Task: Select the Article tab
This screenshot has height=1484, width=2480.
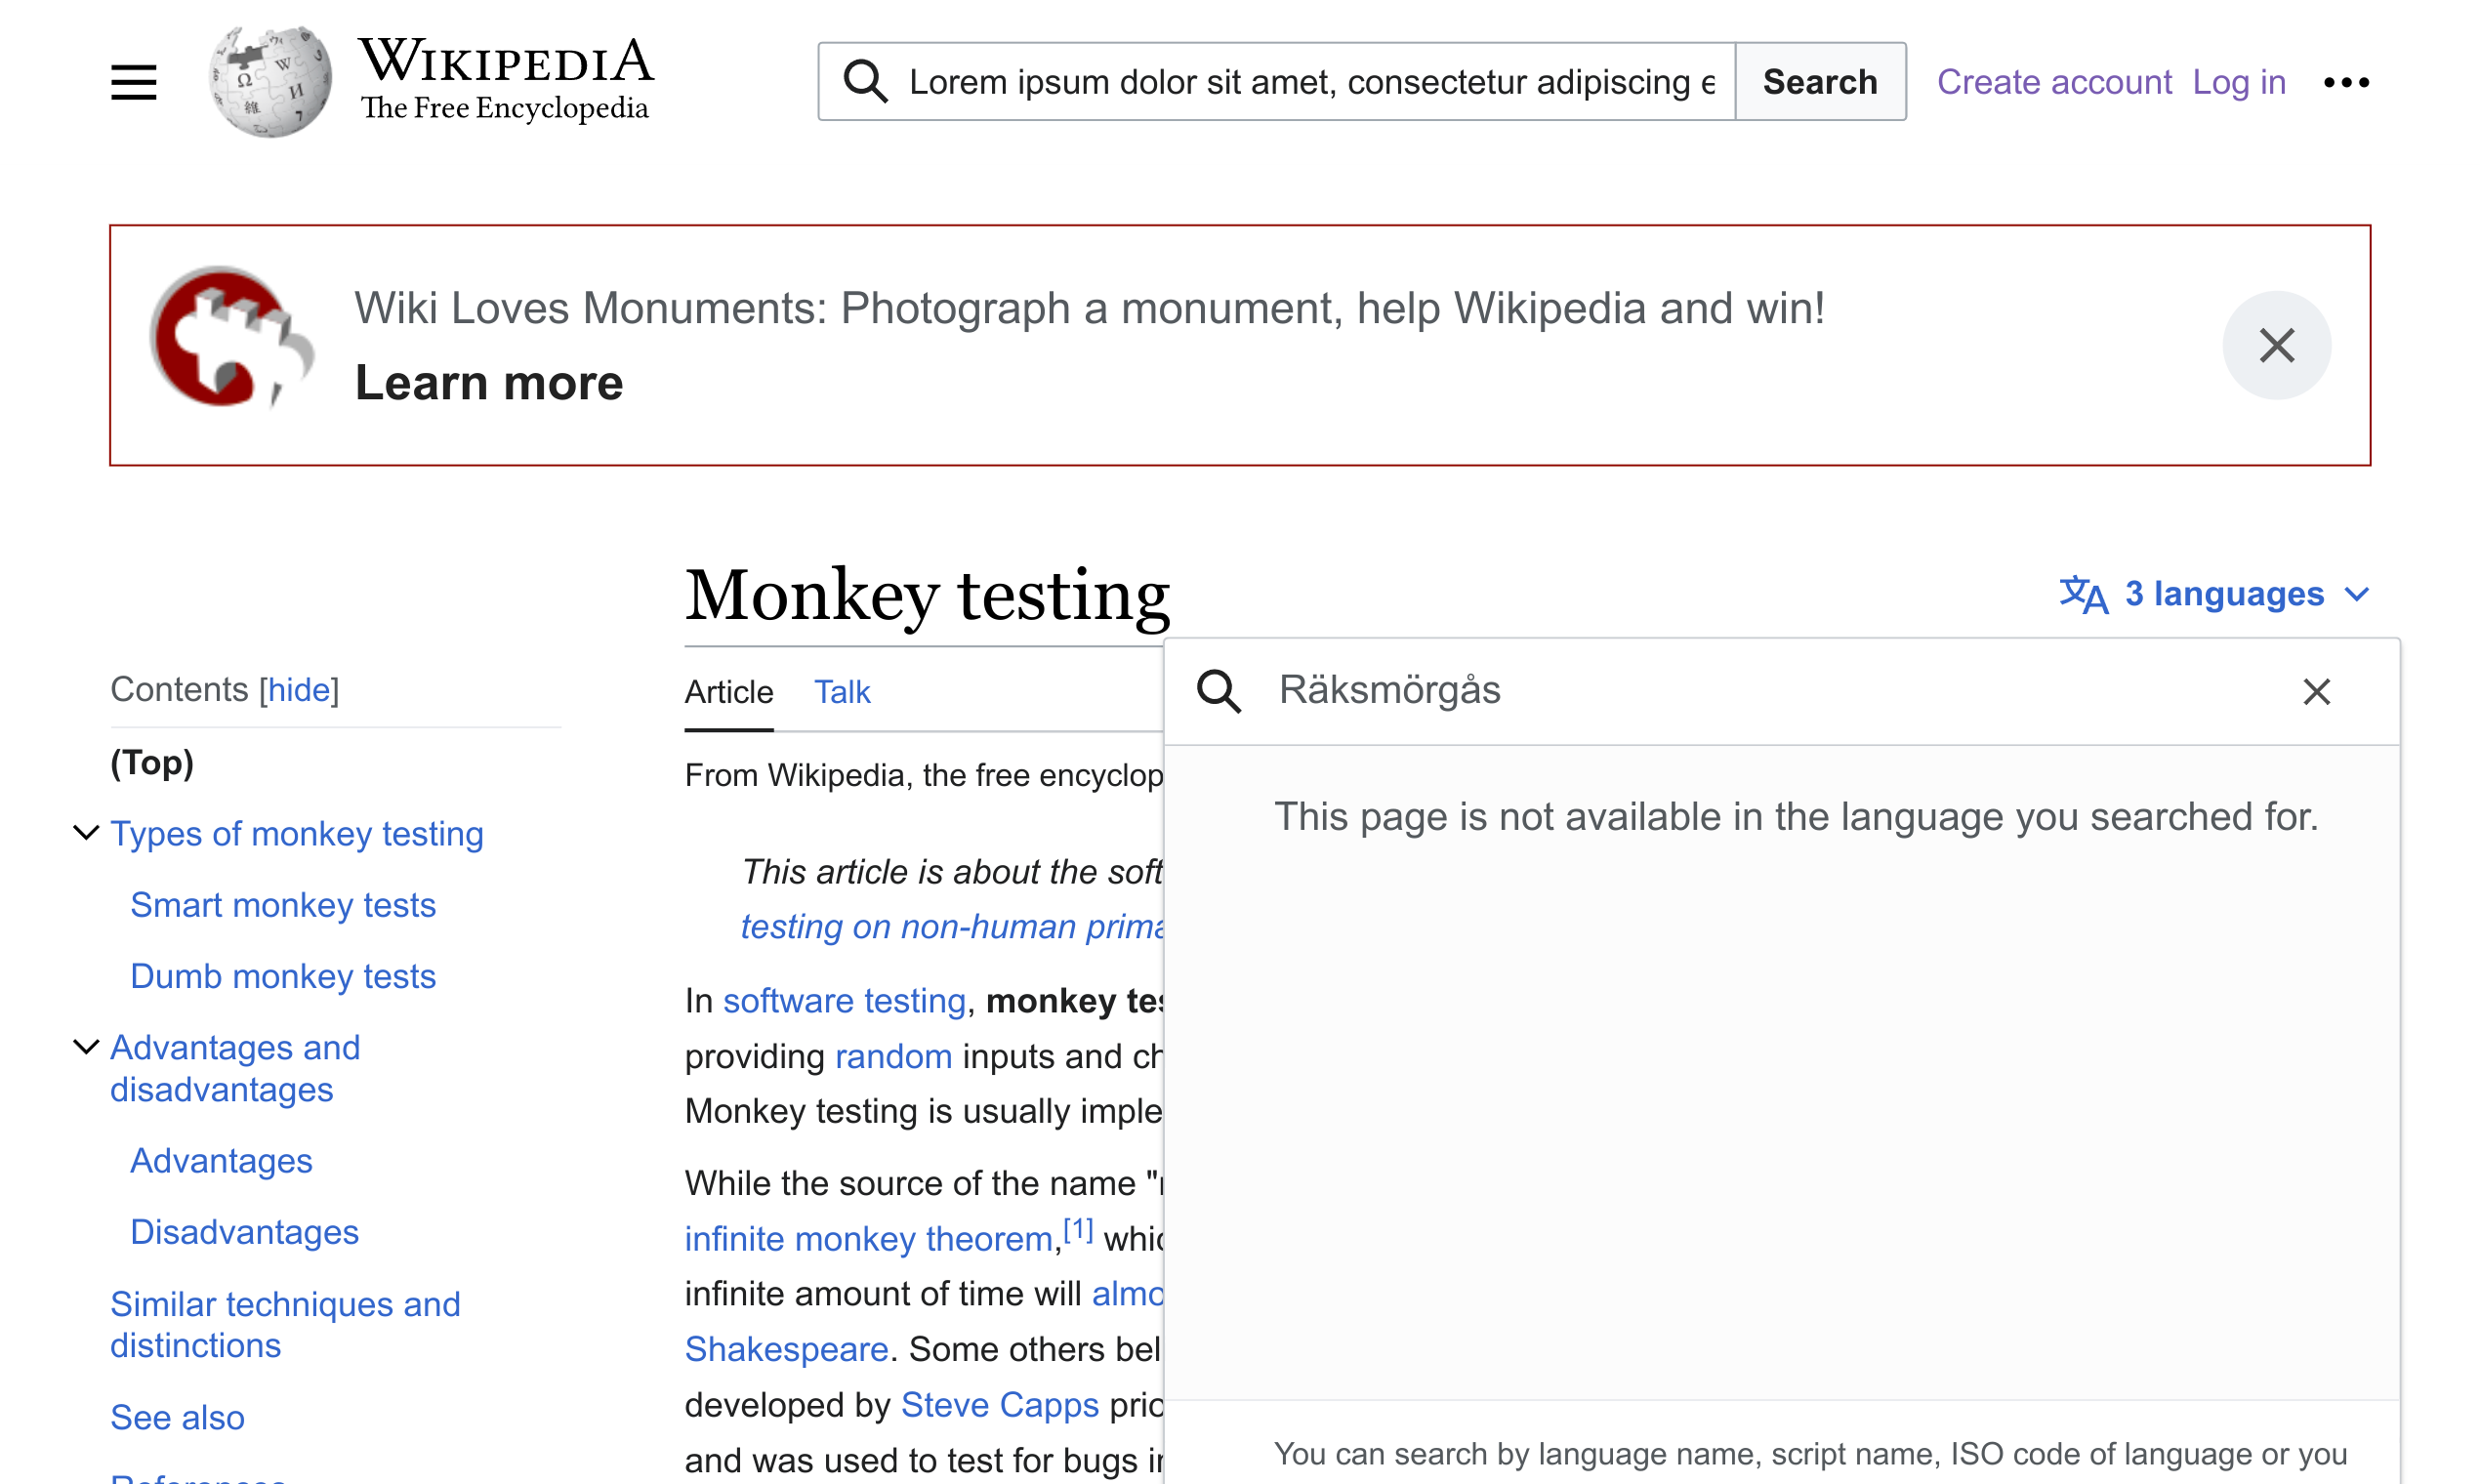Action: pos(729,692)
